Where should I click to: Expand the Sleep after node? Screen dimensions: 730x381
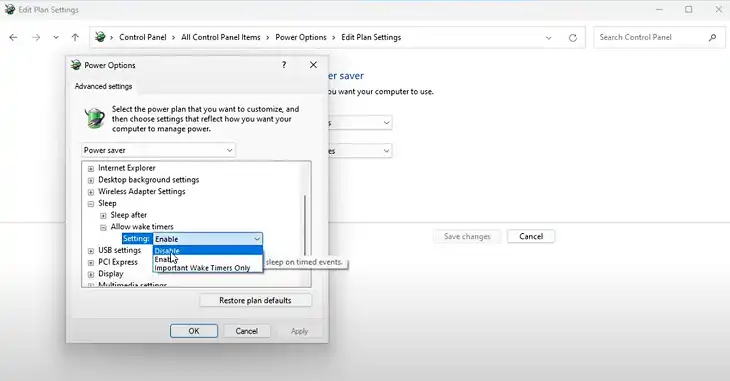[x=103, y=215]
